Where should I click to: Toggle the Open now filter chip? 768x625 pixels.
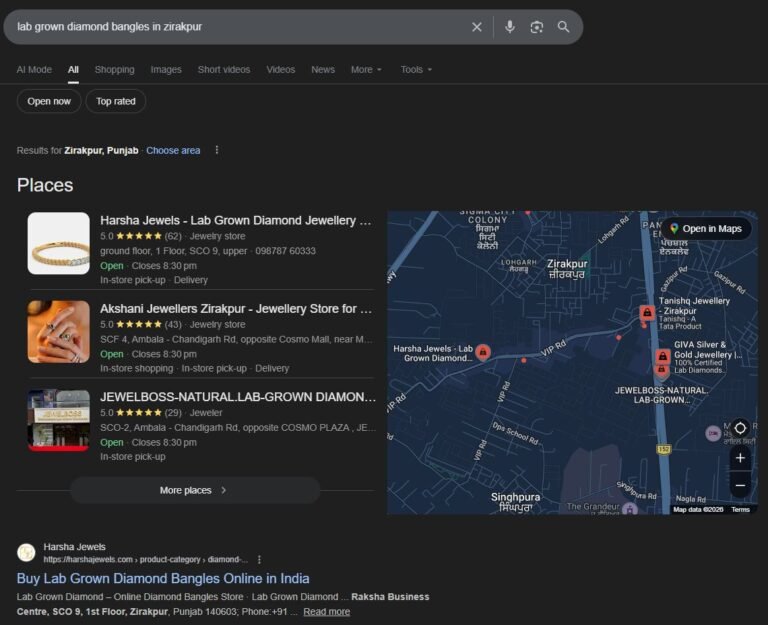click(x=49, y=101)
